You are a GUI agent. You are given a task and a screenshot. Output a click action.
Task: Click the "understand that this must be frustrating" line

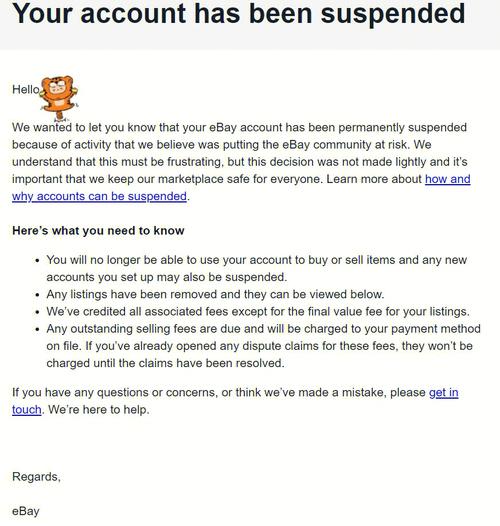(x=240, y=162)
